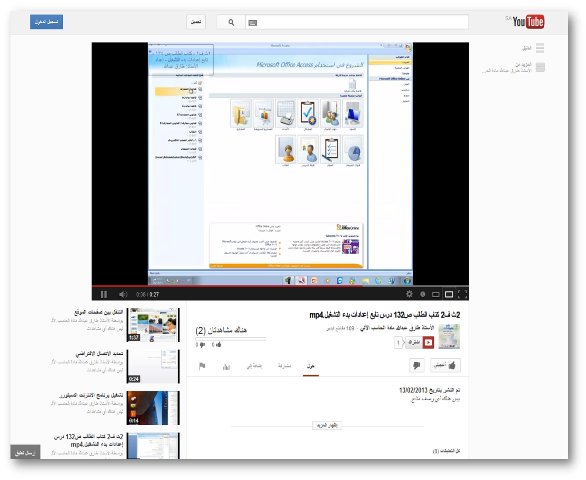Open the guide hamburger menu icon
The height and width of the screenshot is (480, 586).
coord(540,48)
